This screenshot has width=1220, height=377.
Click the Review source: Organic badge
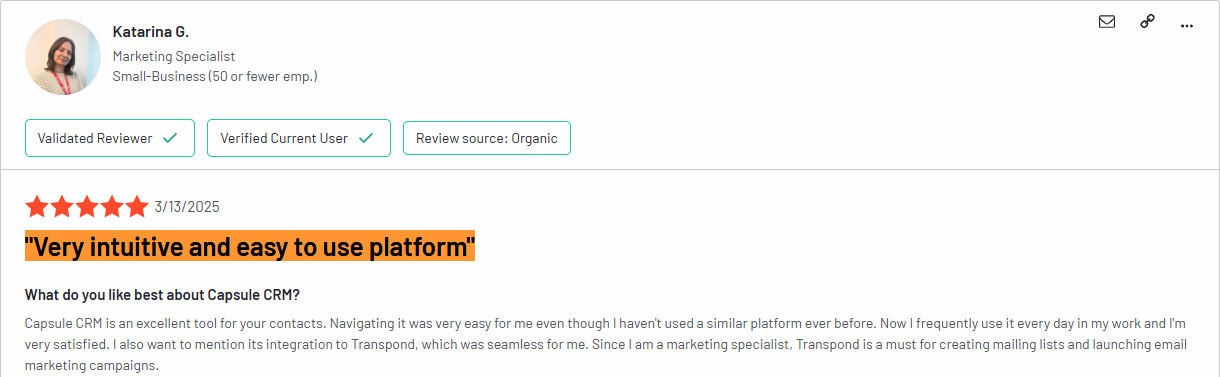tap(487, 138)
